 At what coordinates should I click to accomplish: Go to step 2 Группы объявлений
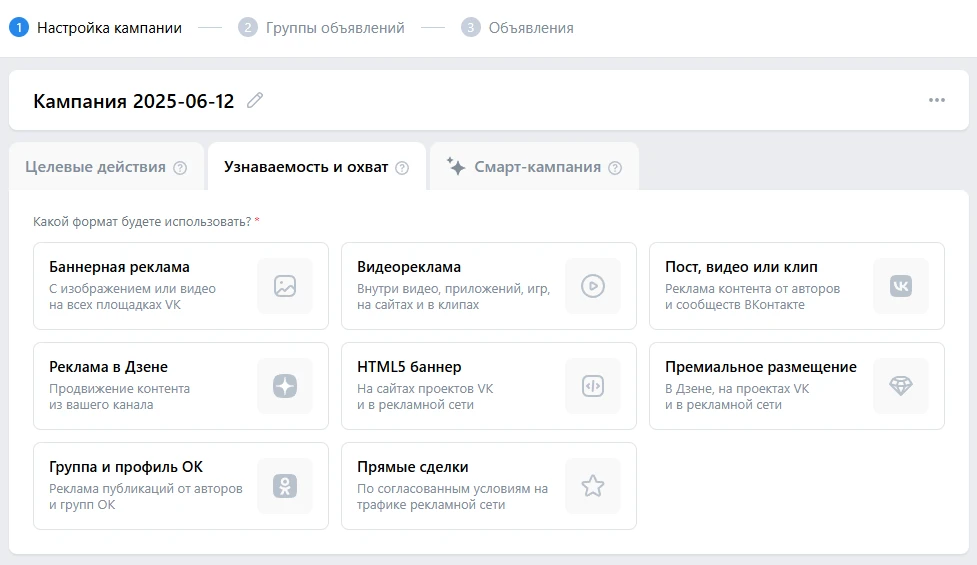(334, 28)
